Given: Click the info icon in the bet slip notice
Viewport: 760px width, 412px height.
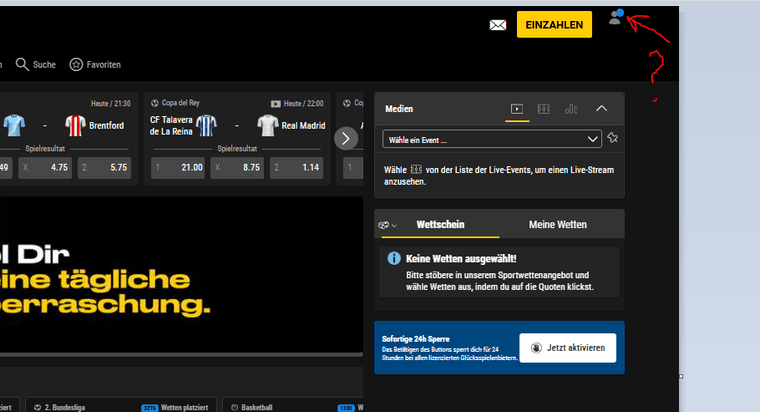Looking at the screenshot, I should [x=394, y=258].
